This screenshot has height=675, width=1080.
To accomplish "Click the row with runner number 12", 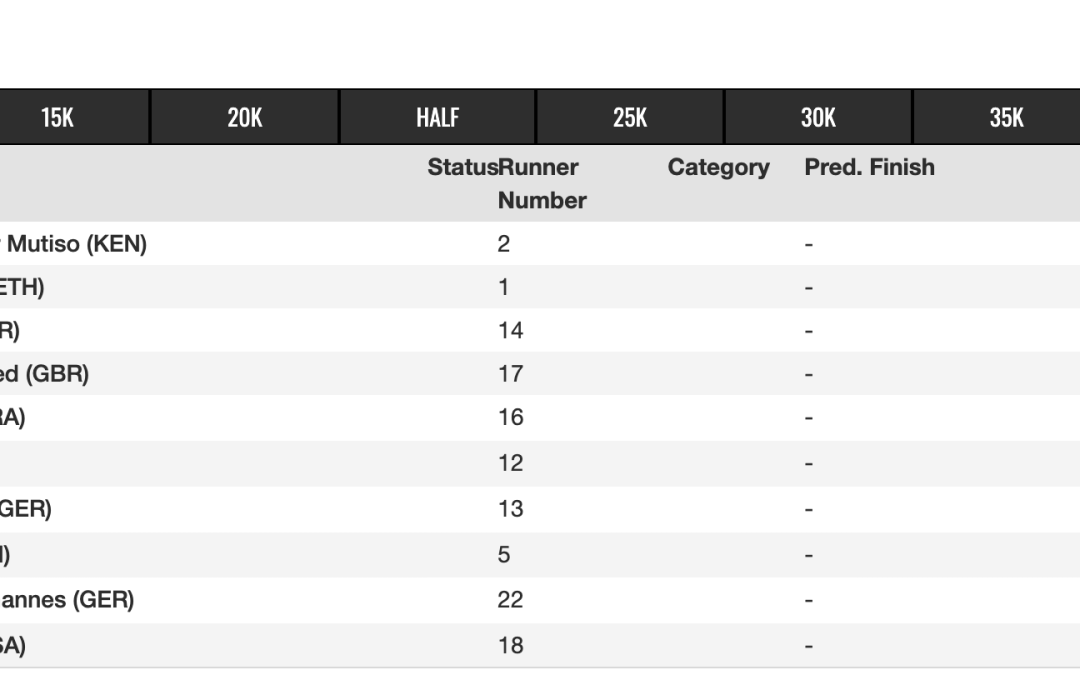I will click(510, 463).
